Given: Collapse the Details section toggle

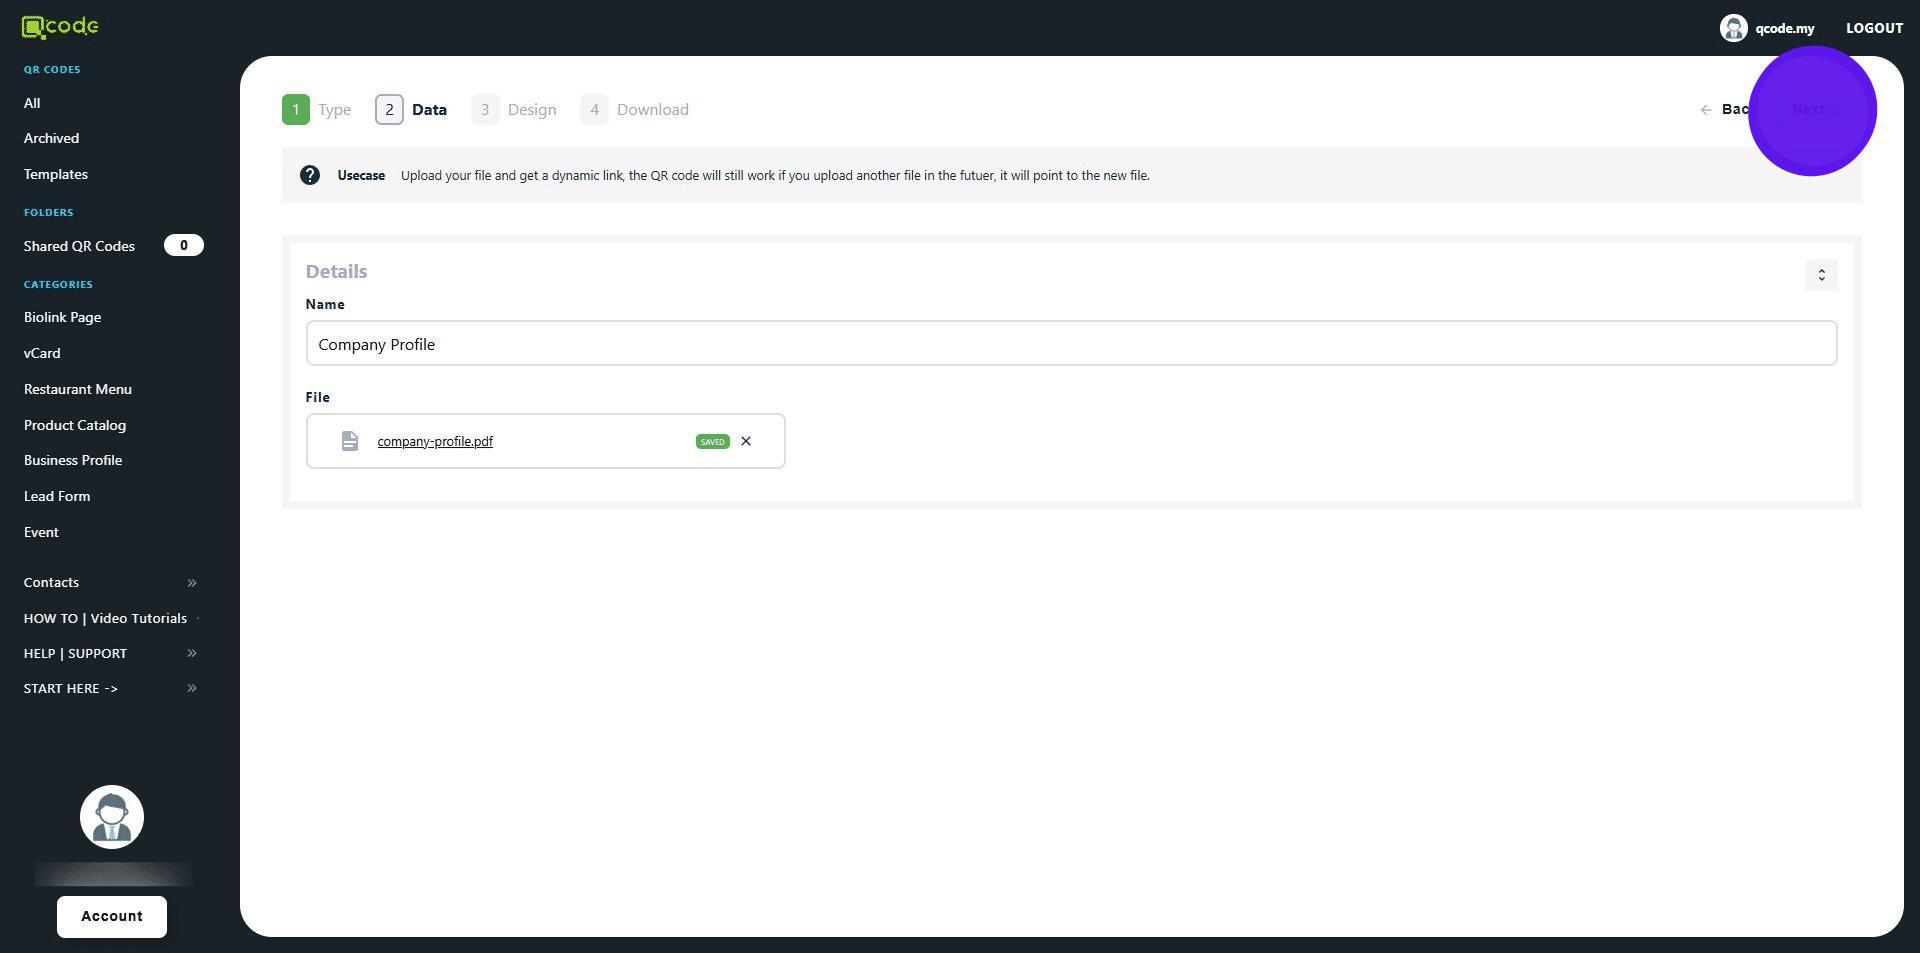Looking at the screenshot, I should point(1821,275).
